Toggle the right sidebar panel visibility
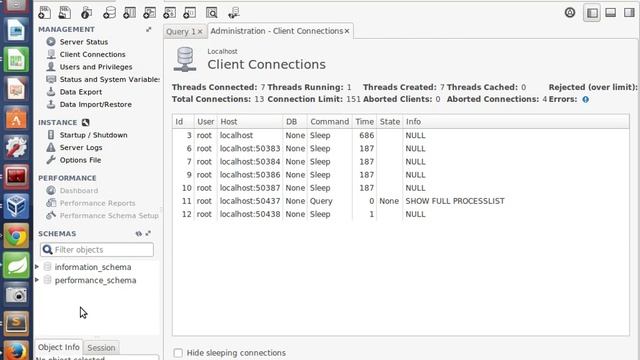Image resolution: width=640 pixels, height=360 pixels. 629,13
